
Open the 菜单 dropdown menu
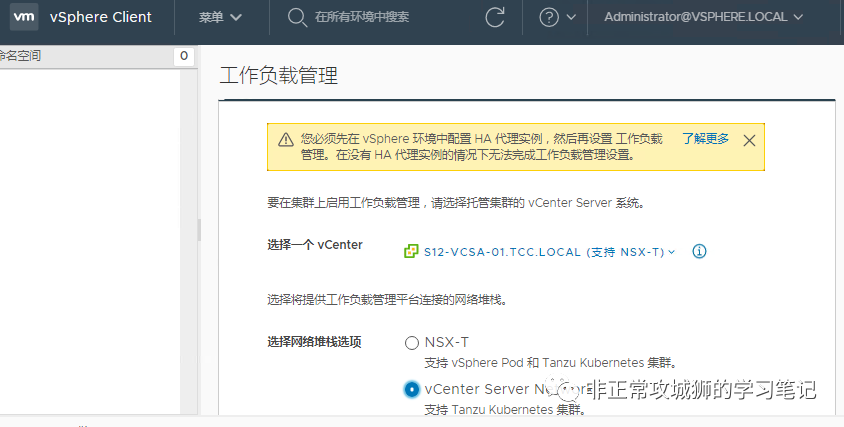(220, 17)
